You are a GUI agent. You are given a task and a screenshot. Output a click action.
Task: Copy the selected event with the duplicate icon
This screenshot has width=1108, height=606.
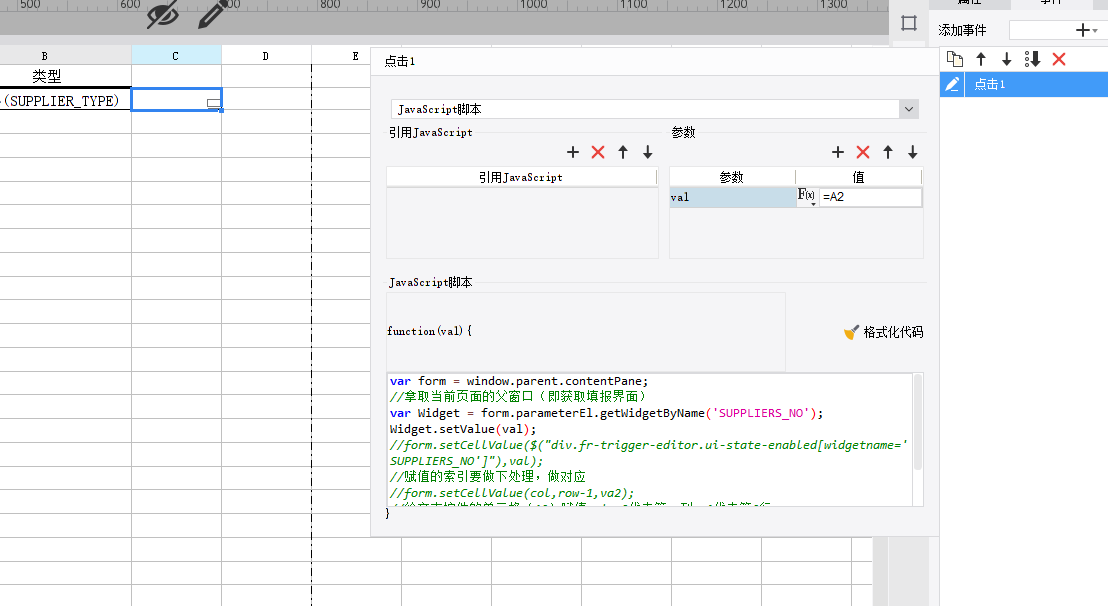pos(955,59)
